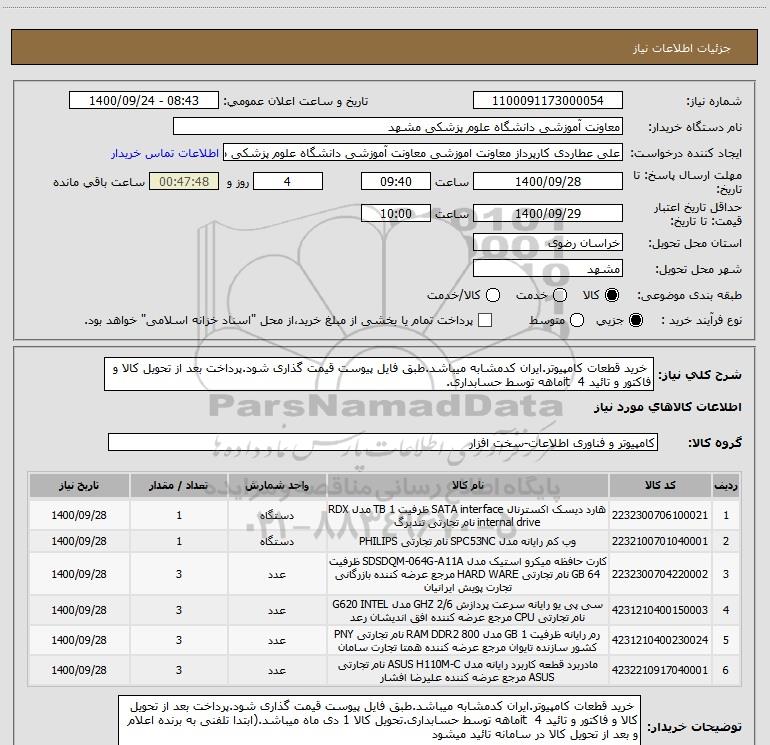Click the SDSDQM-064G-A11A memory card item name
The width and height of the screenshot is (770, 745).
click(468, 574)
